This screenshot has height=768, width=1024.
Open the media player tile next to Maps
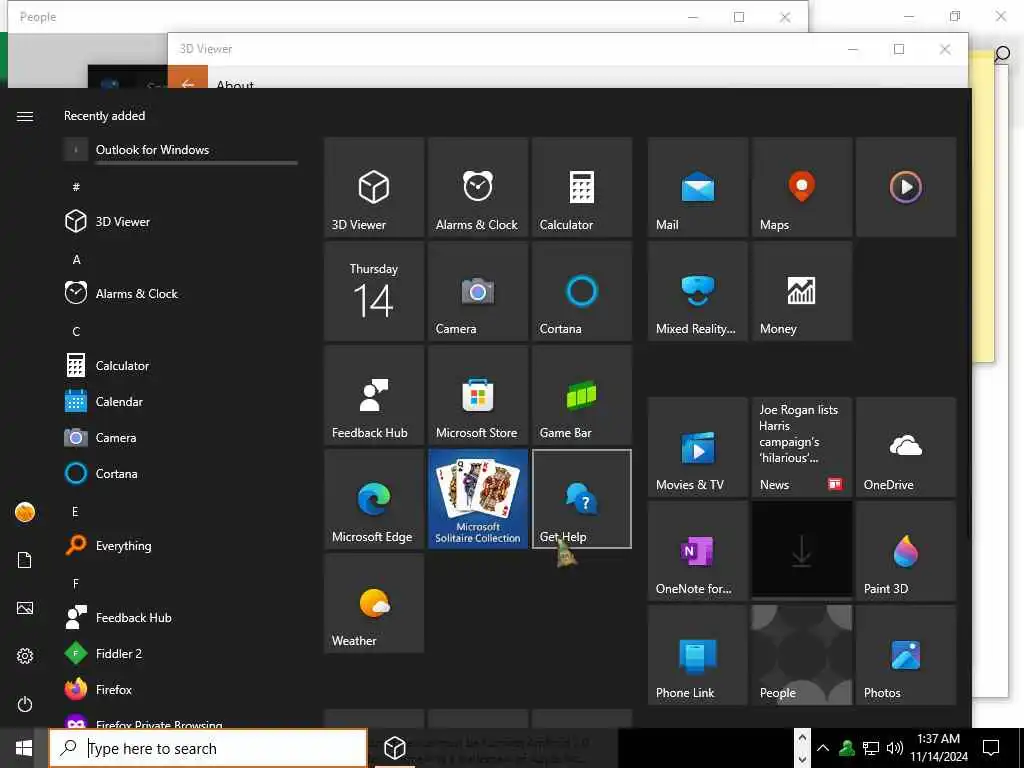[905, 187]
